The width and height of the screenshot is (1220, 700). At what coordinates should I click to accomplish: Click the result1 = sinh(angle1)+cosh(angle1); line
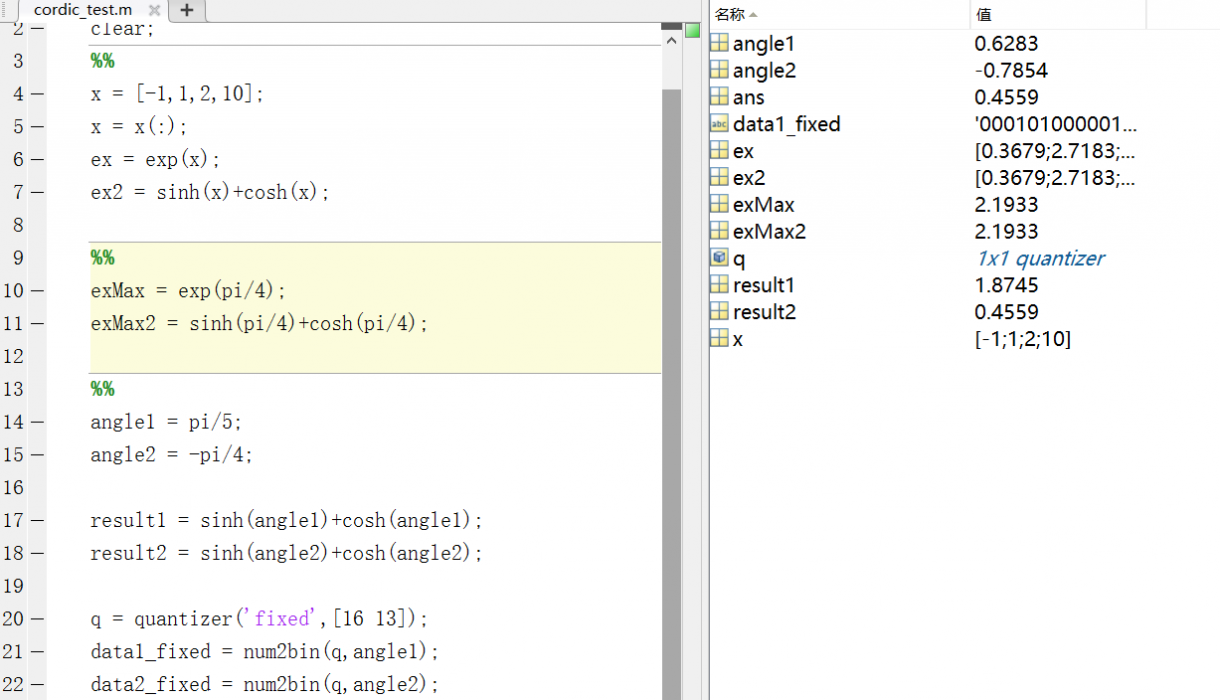tap(286, 520)
